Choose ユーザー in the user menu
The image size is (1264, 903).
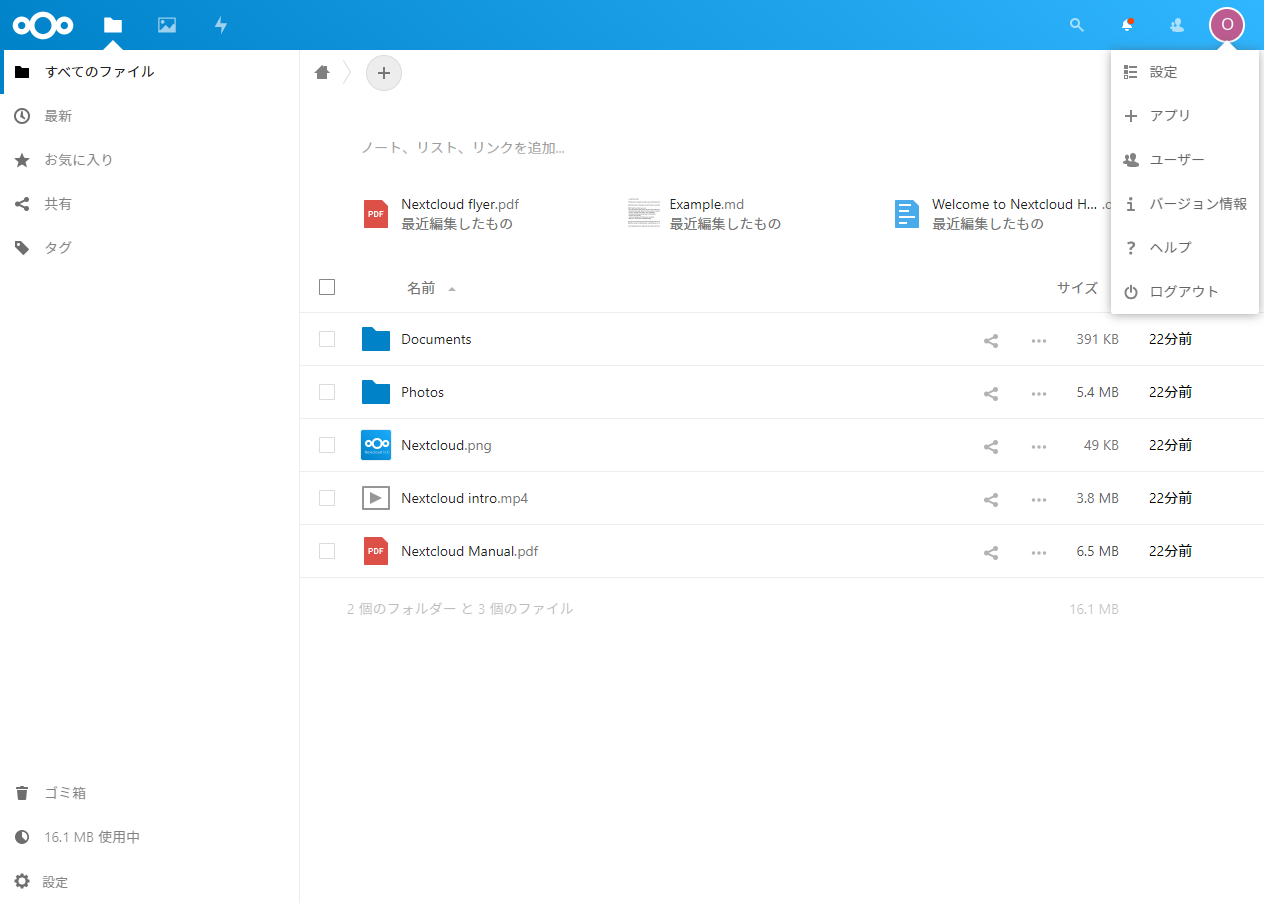click(1185, 160)
